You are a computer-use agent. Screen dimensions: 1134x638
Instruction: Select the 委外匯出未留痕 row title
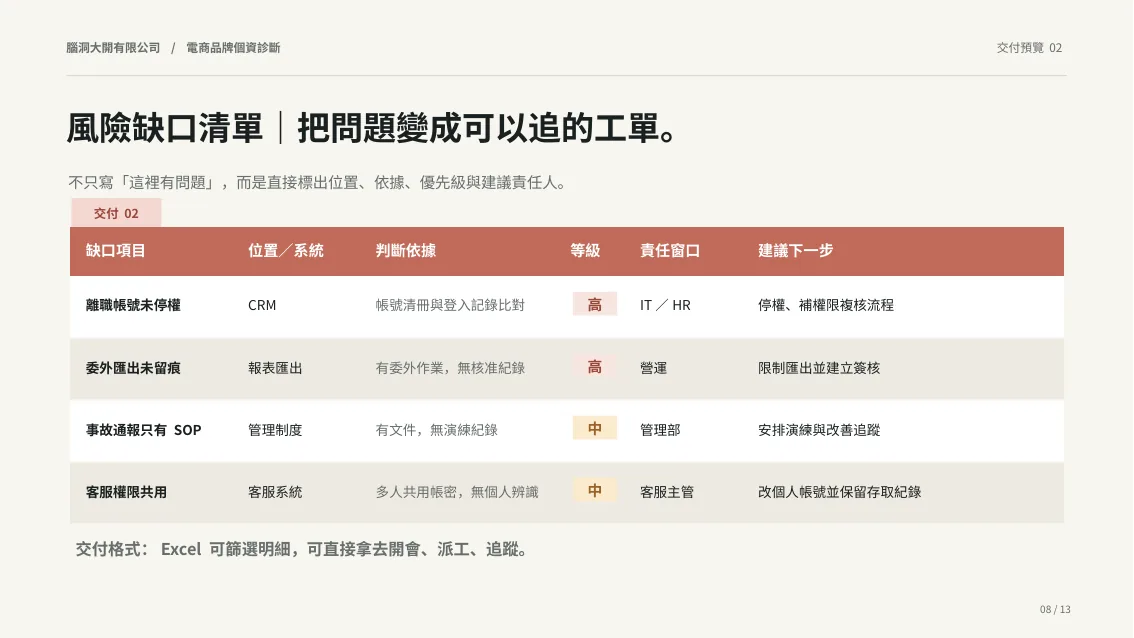point(133,368)
